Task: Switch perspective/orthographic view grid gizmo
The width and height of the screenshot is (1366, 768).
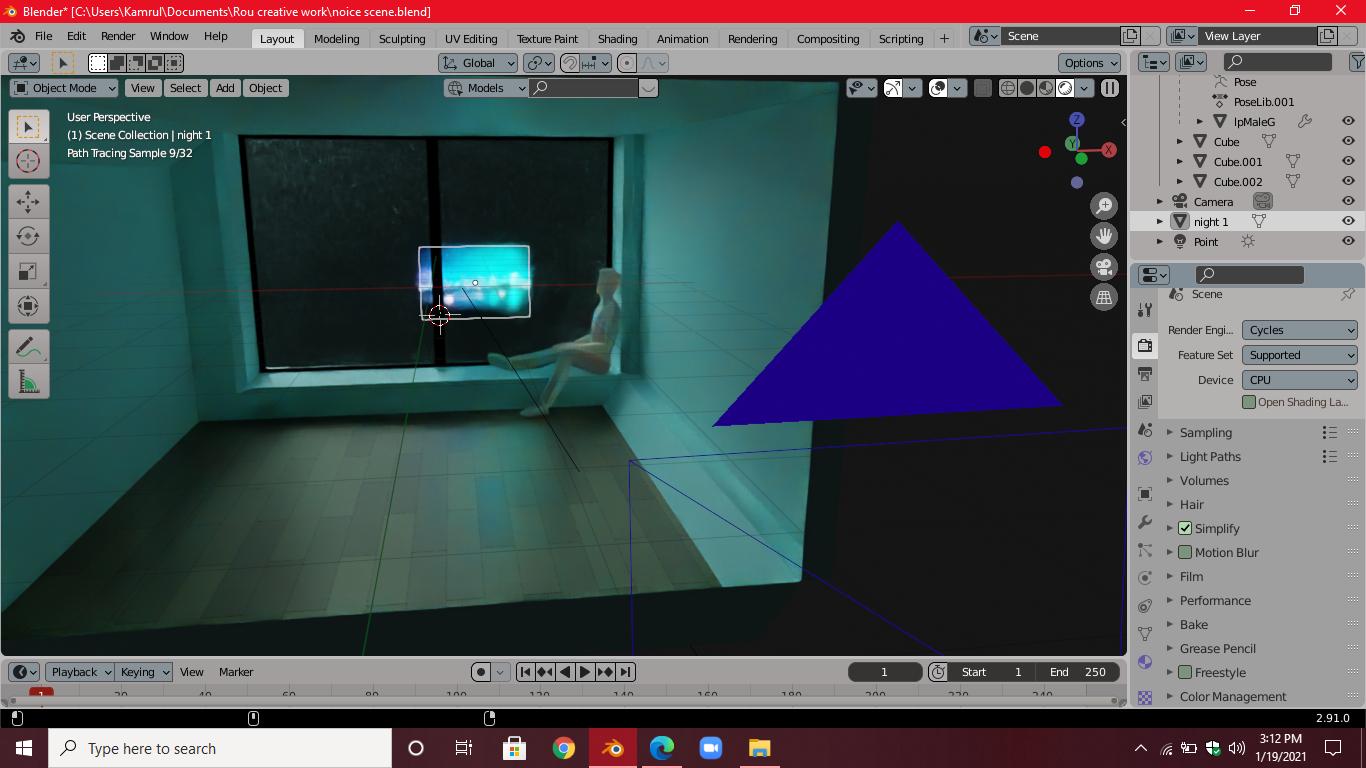Action: [1104, 297]
